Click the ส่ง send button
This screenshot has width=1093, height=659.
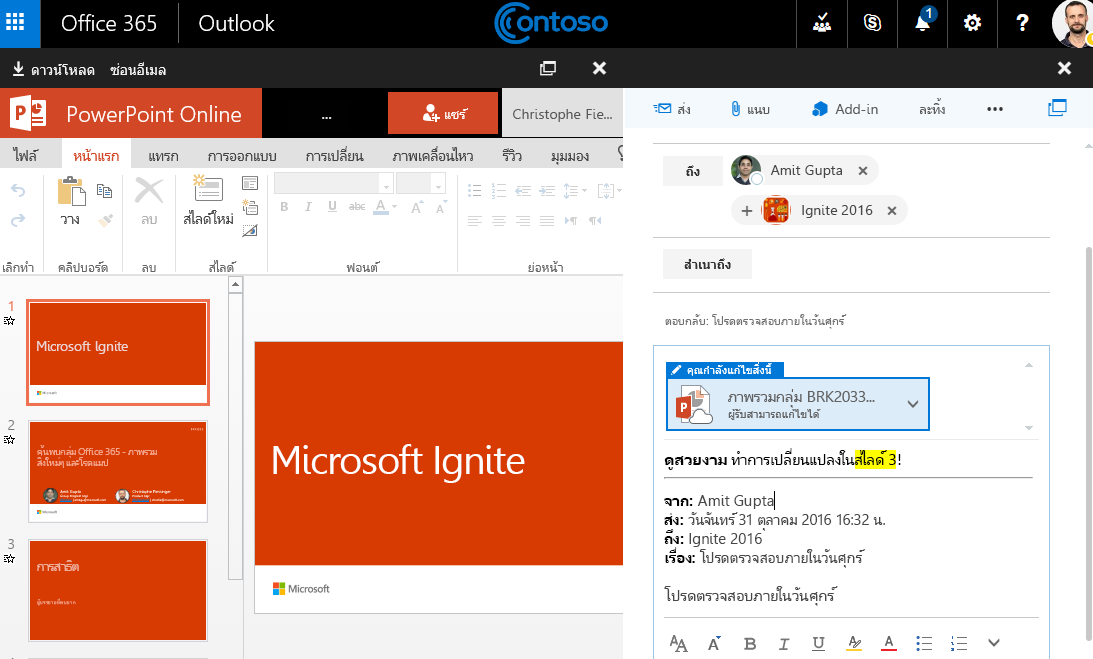[x=672, y=109]
